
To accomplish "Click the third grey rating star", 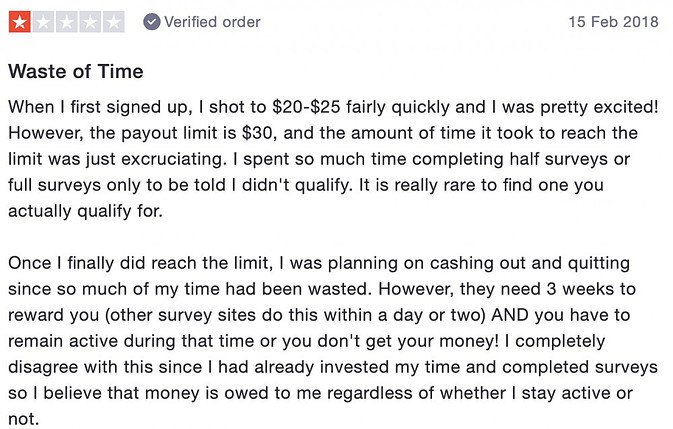I will [67, 22].
